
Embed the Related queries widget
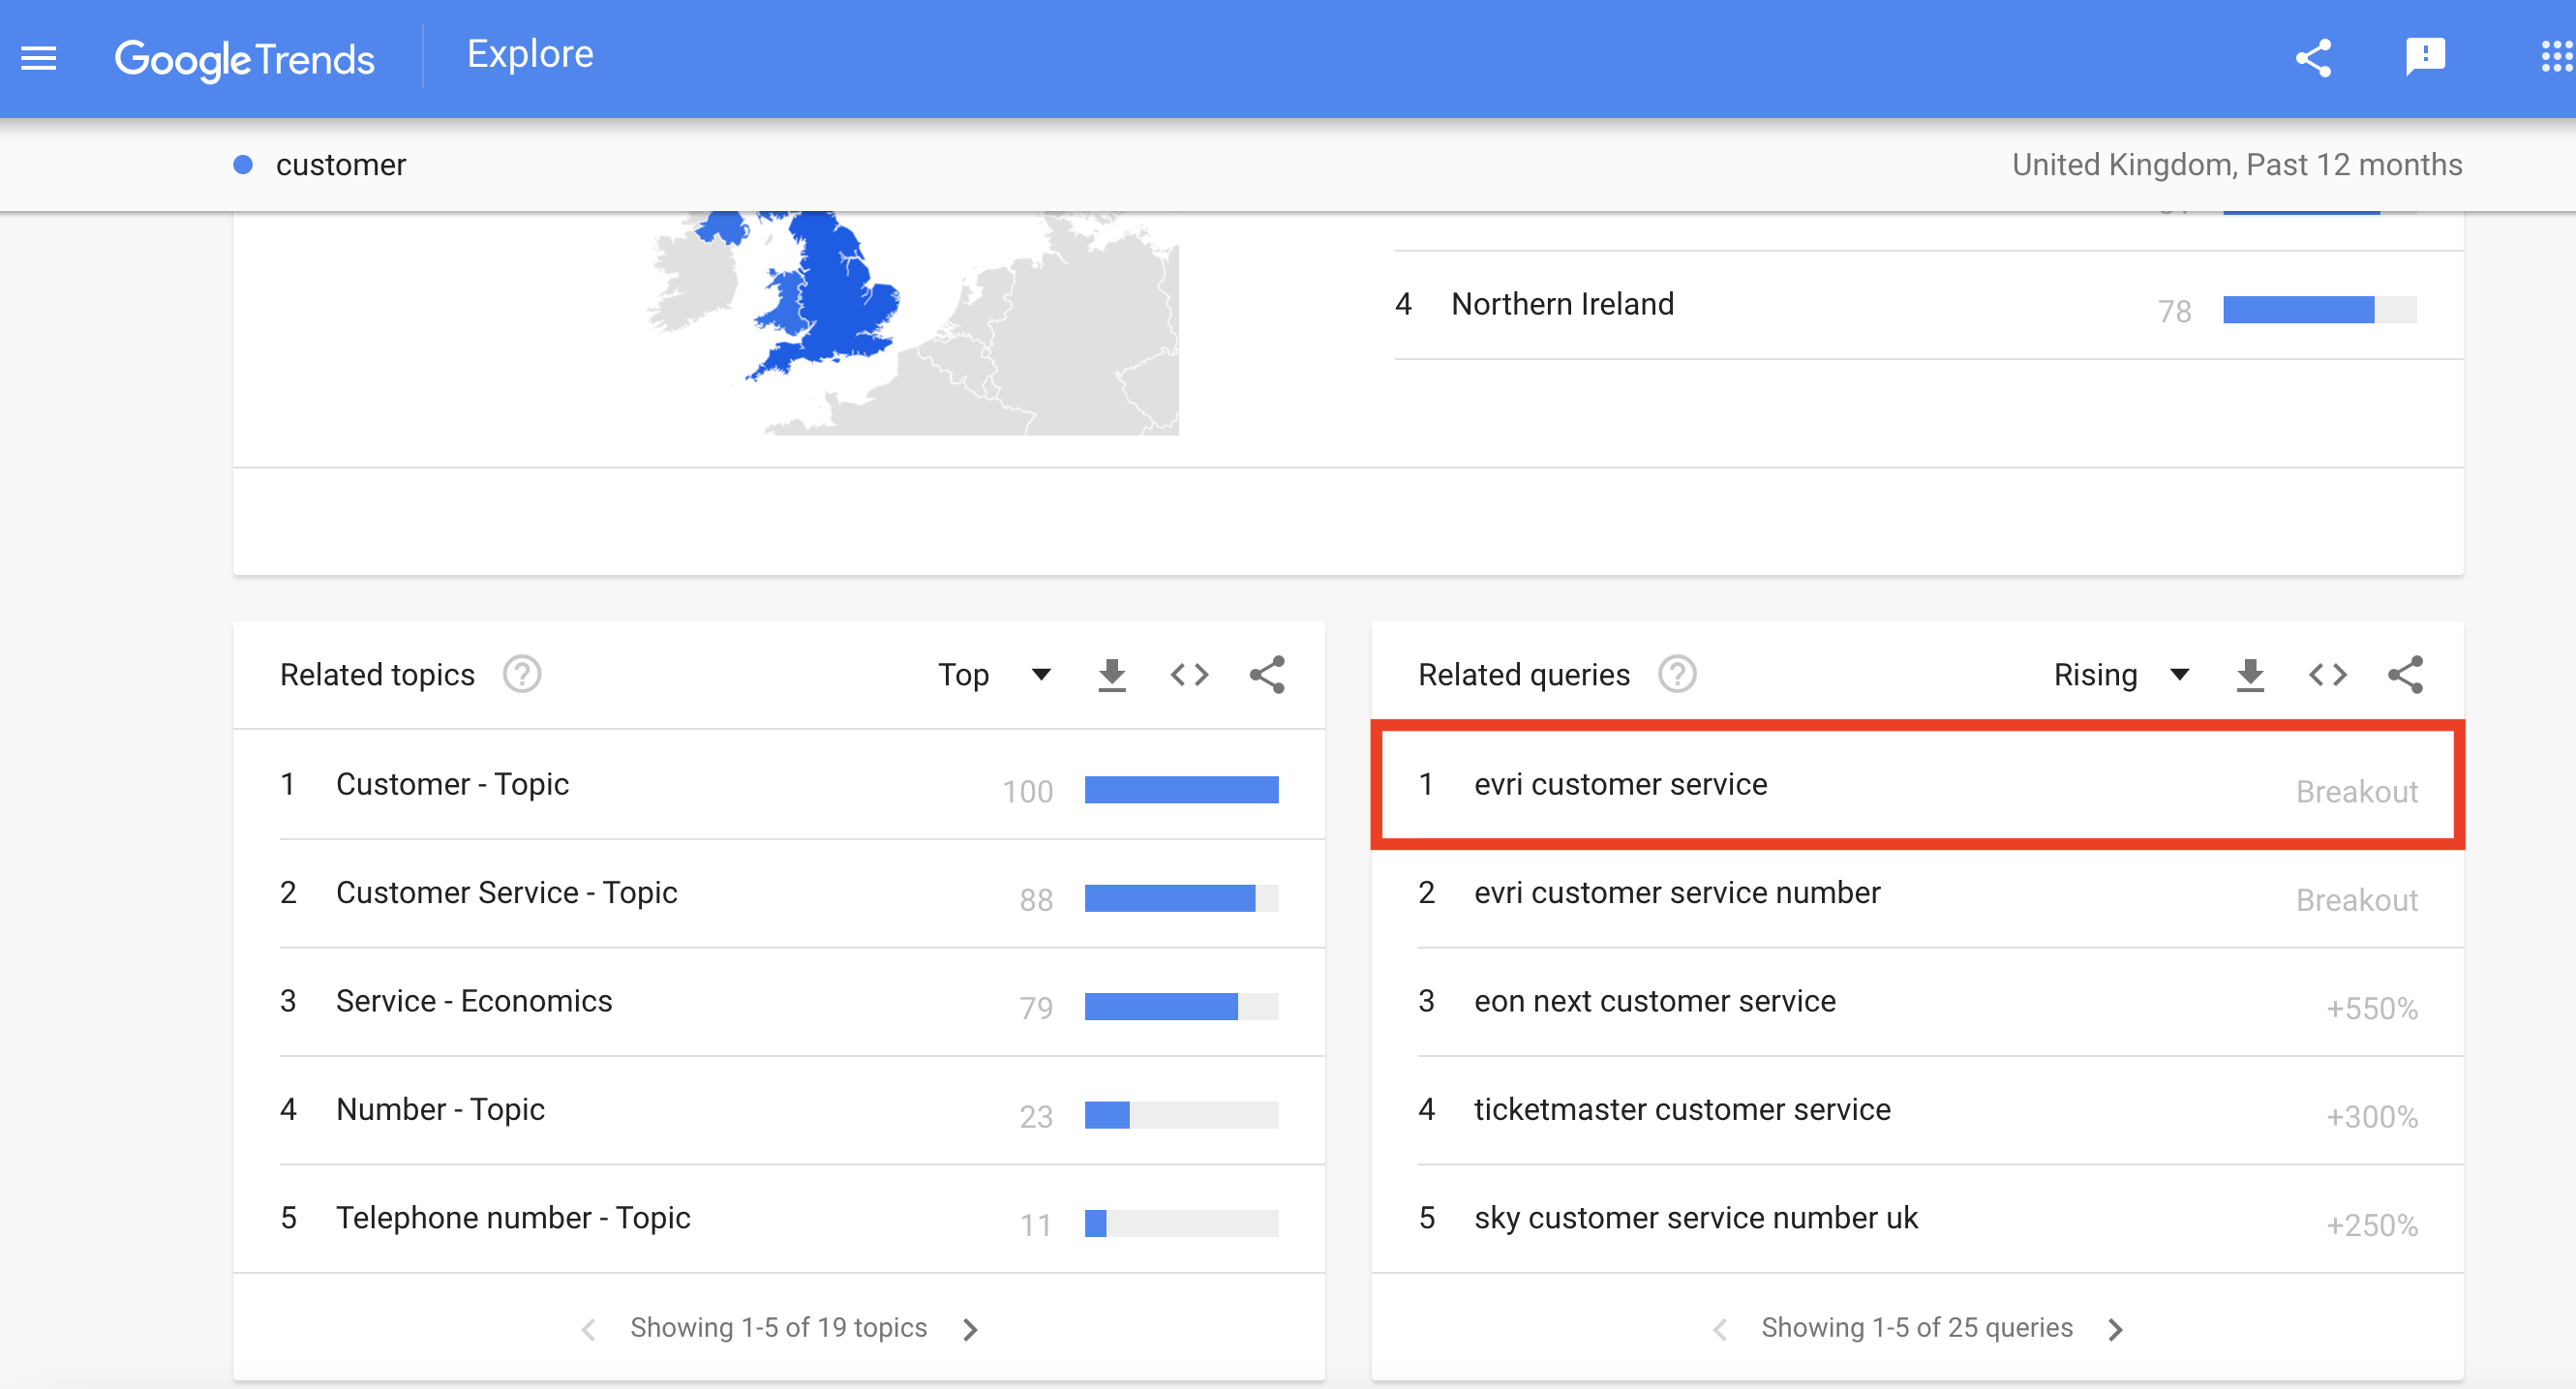click(2328, 675)
